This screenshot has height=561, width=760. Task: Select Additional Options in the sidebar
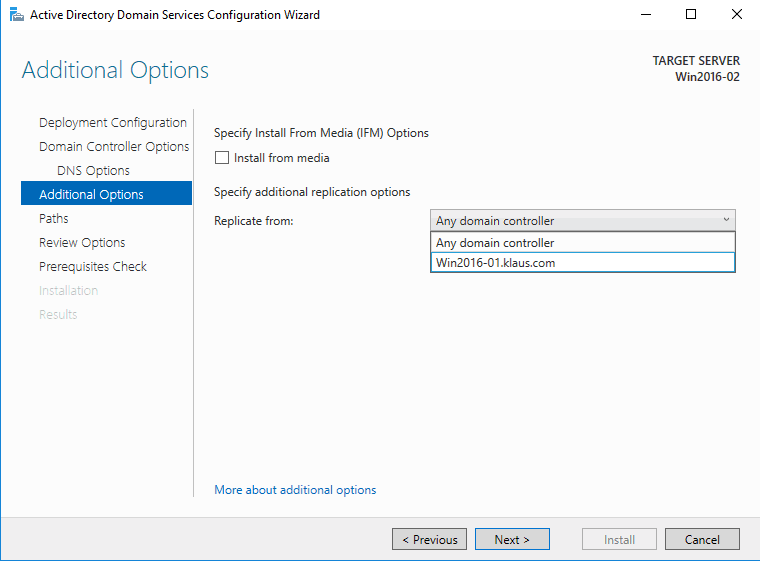click(91, 195)
